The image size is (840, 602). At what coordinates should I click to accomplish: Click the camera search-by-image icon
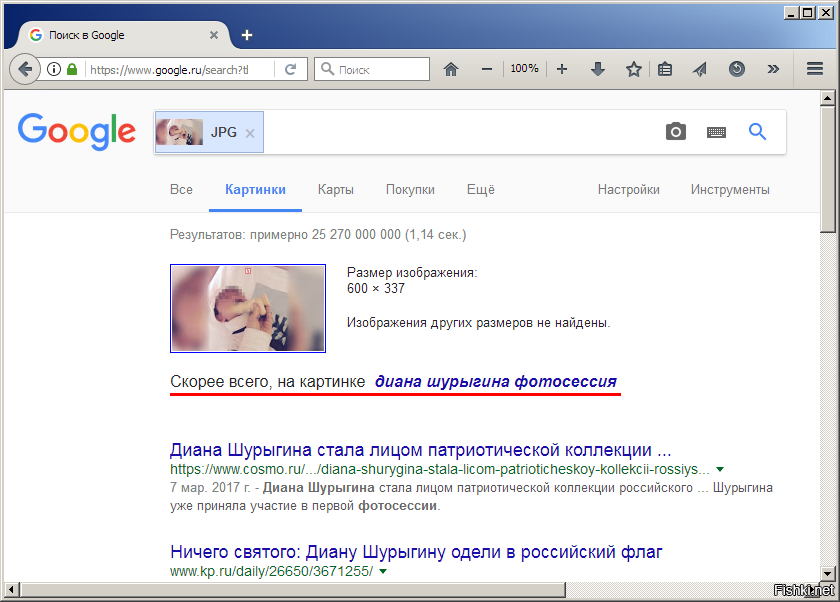676,132
